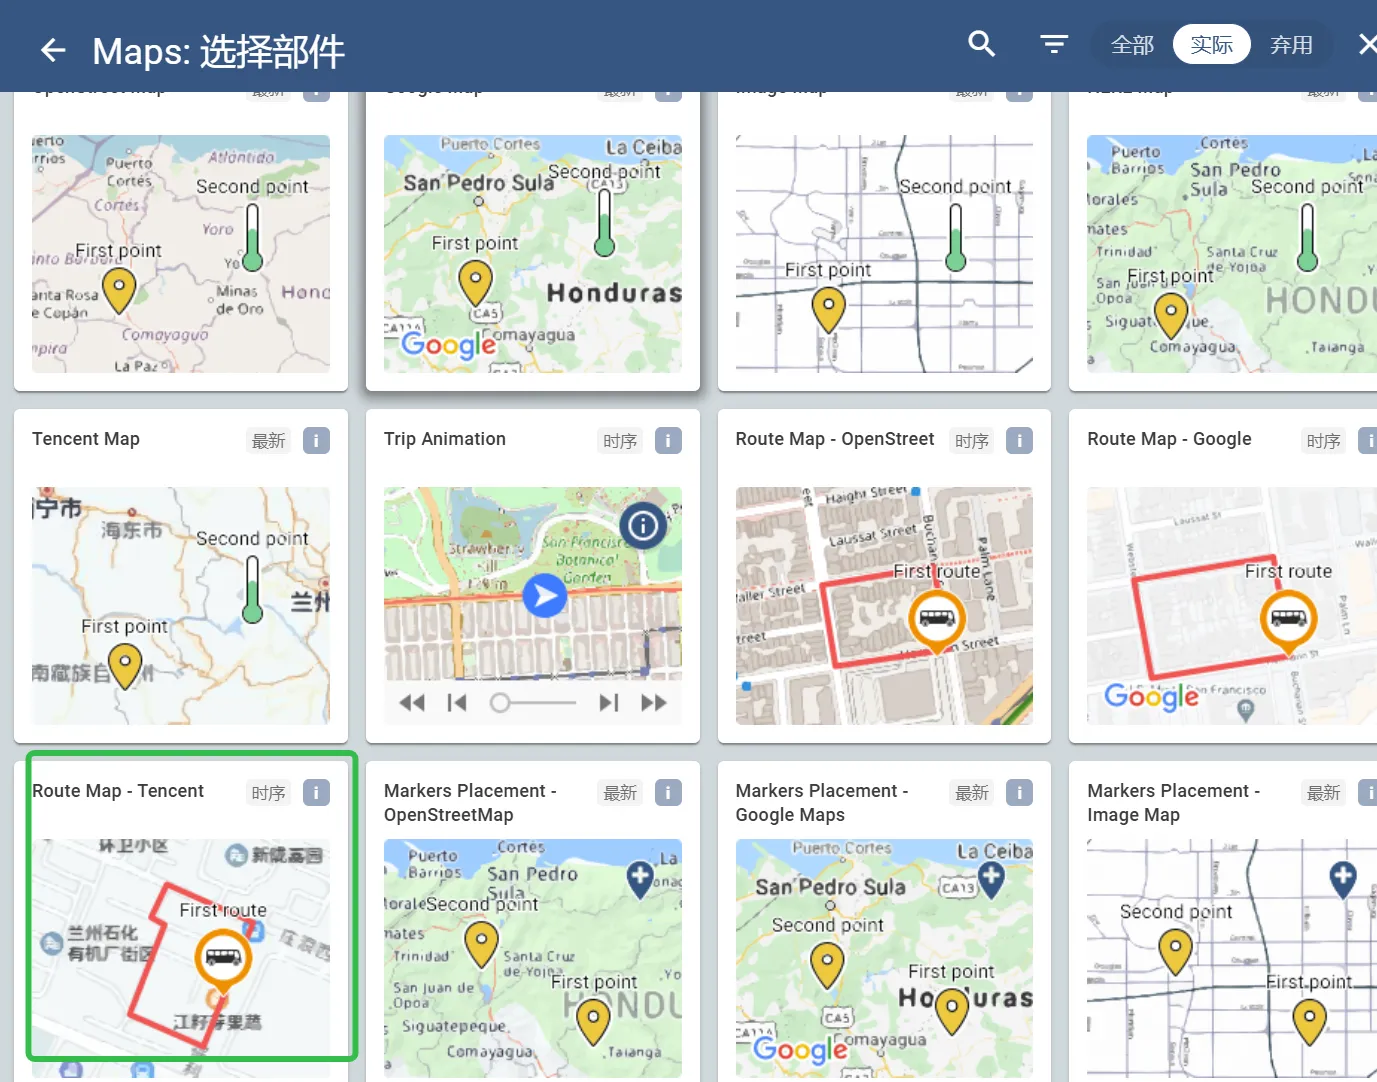Click 时序 tag on Route Map - Google
The image size is (1377, 1082).
click(x=1323, y=441)
